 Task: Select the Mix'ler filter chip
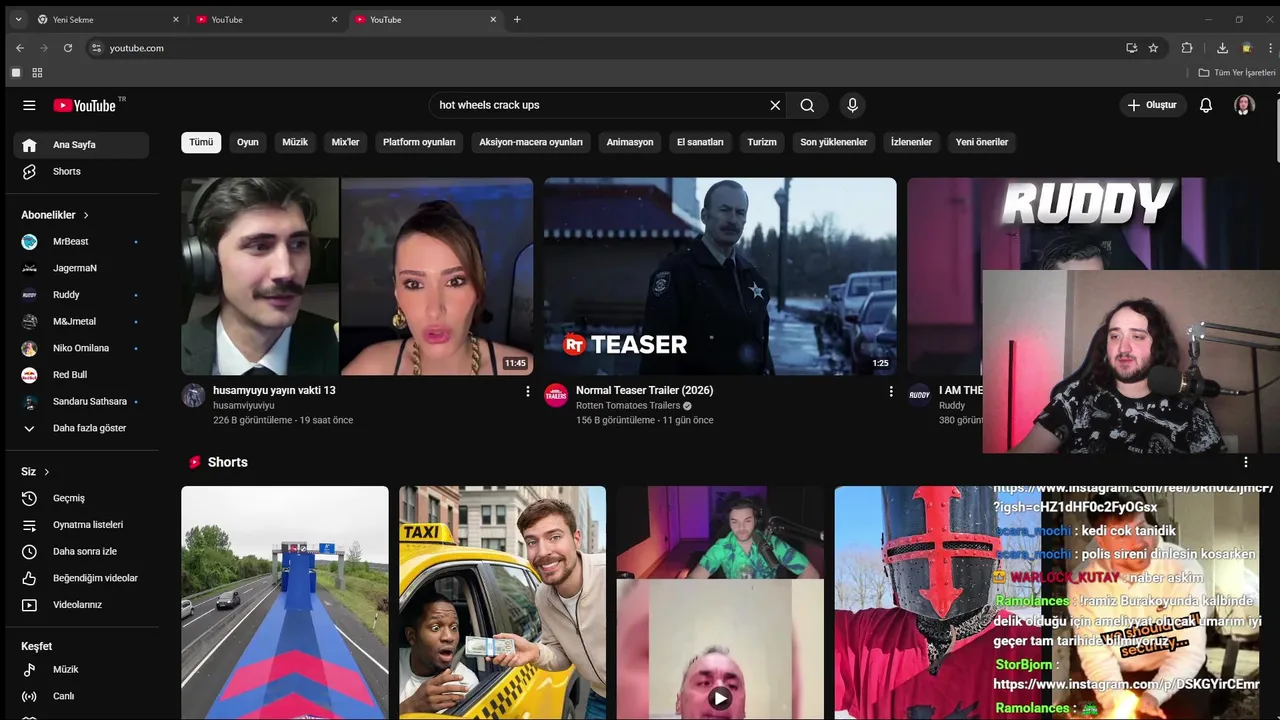tap(345, 142)
